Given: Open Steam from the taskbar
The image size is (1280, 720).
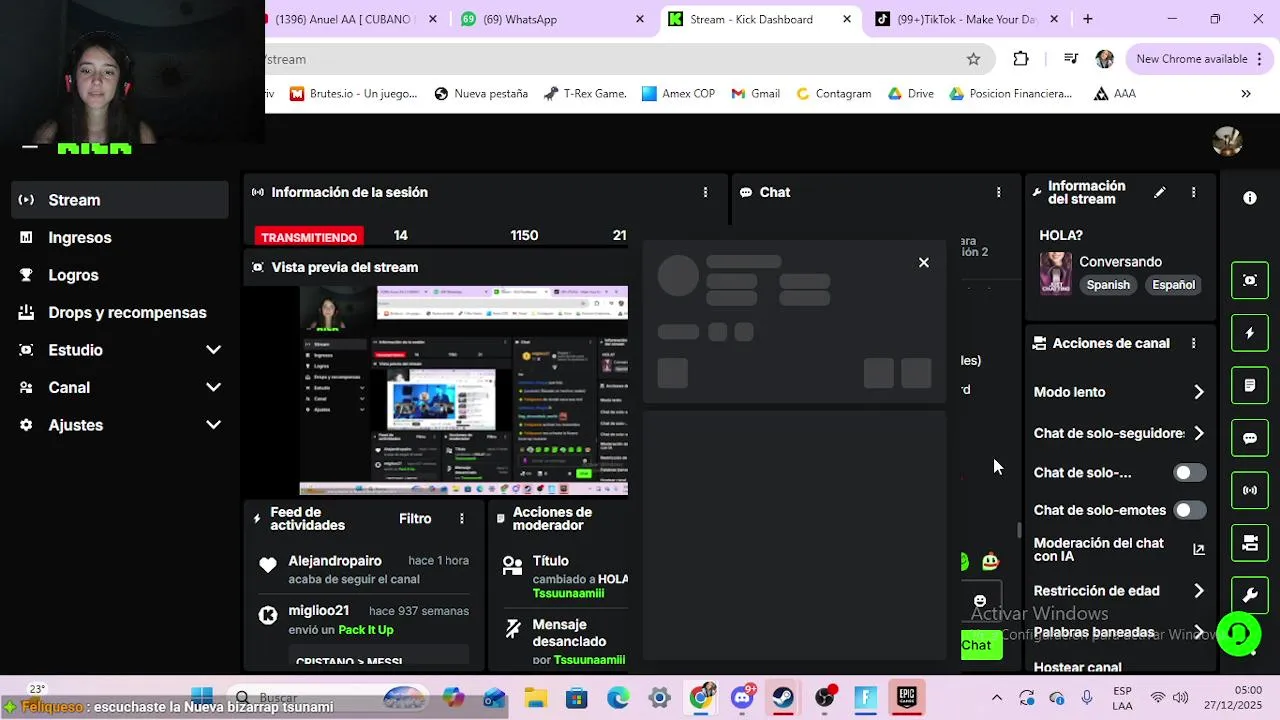Looking at the screenshot, I should (783, 697).
